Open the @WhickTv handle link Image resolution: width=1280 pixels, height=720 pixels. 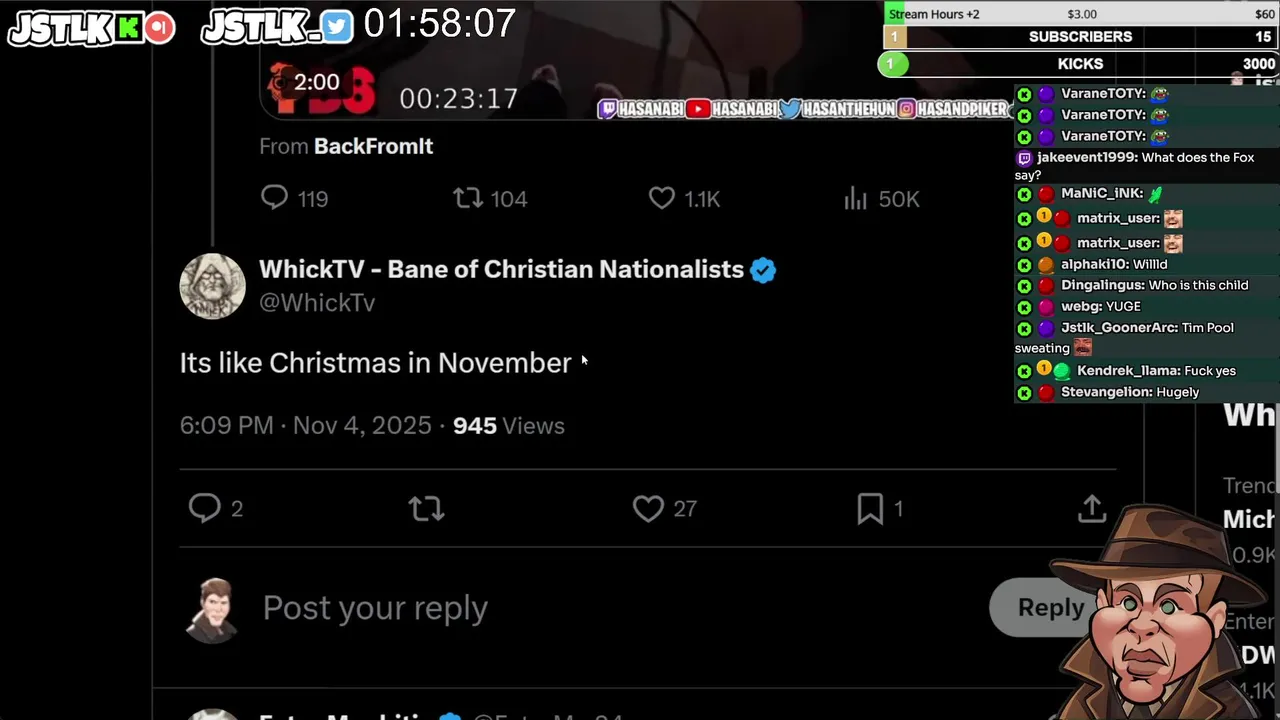point(317,302)
